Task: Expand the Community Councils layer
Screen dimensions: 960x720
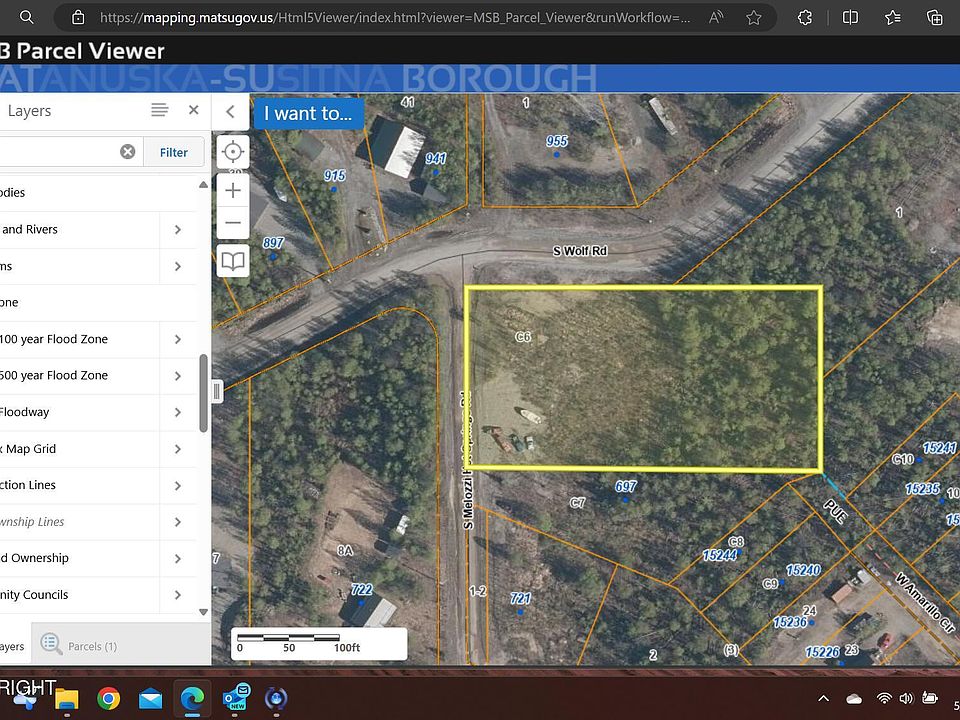Action: [178, 595]
